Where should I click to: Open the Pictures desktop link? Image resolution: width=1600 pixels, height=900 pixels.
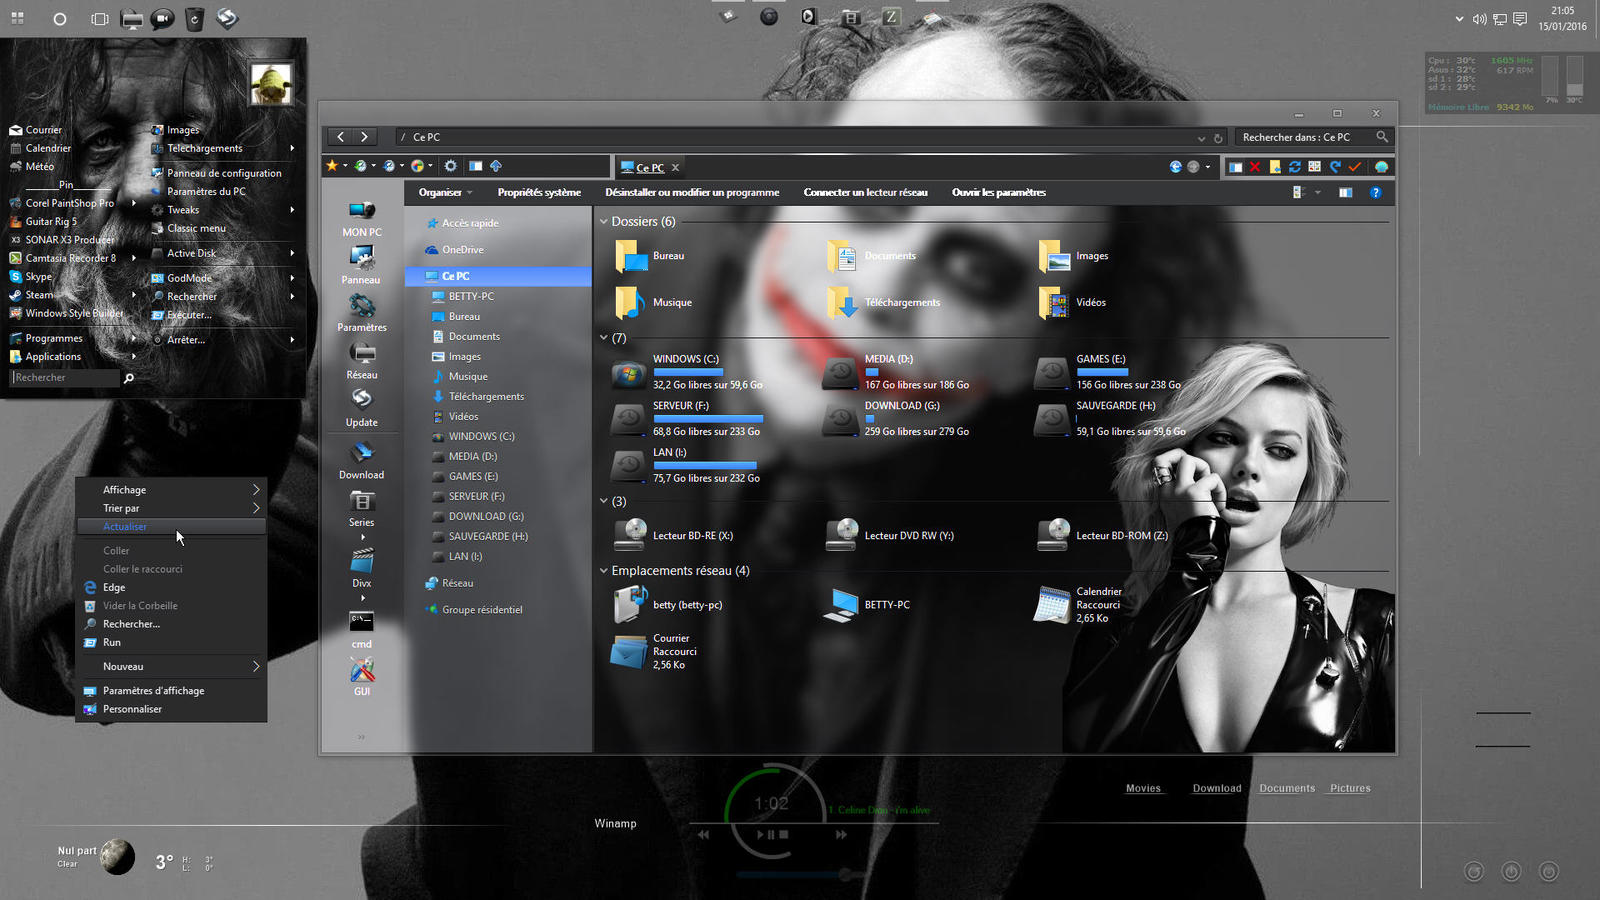(x=1350, y=788)
